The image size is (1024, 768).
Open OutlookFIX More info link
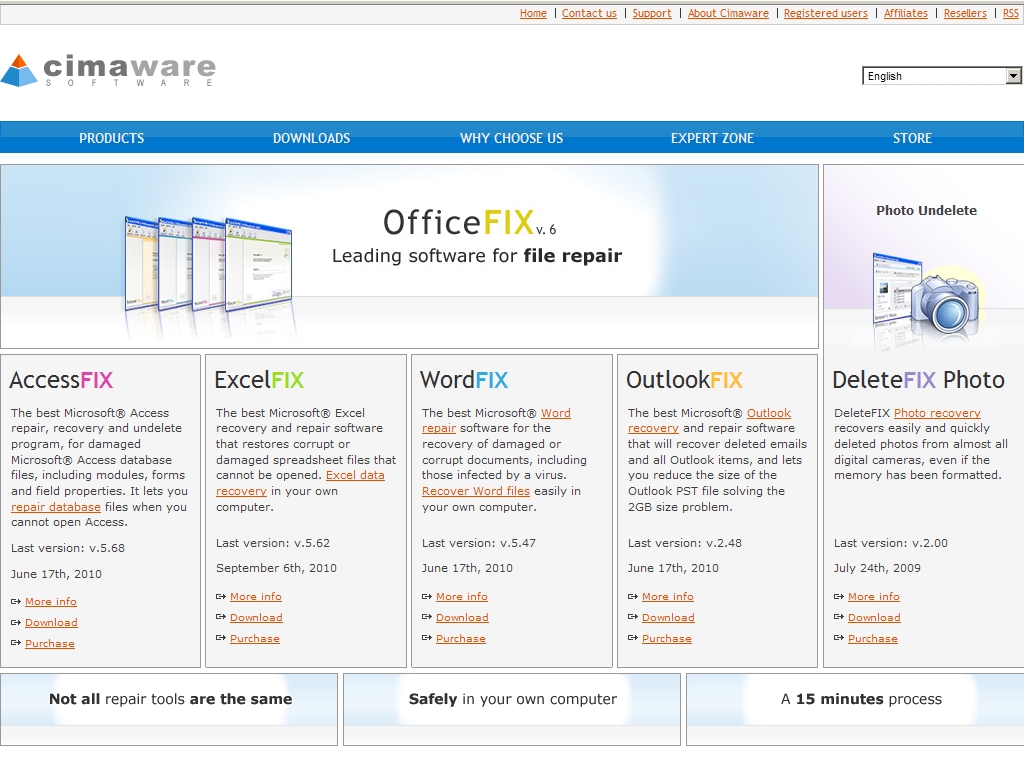pyautogui.click(x=668, y=596)
